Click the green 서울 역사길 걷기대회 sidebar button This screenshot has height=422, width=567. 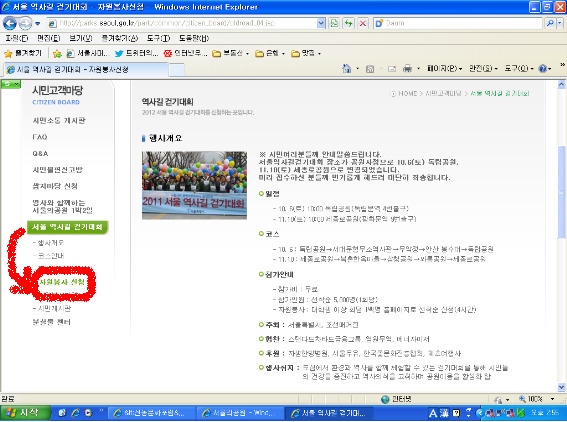pyautogui.click(x=67, y=227)
